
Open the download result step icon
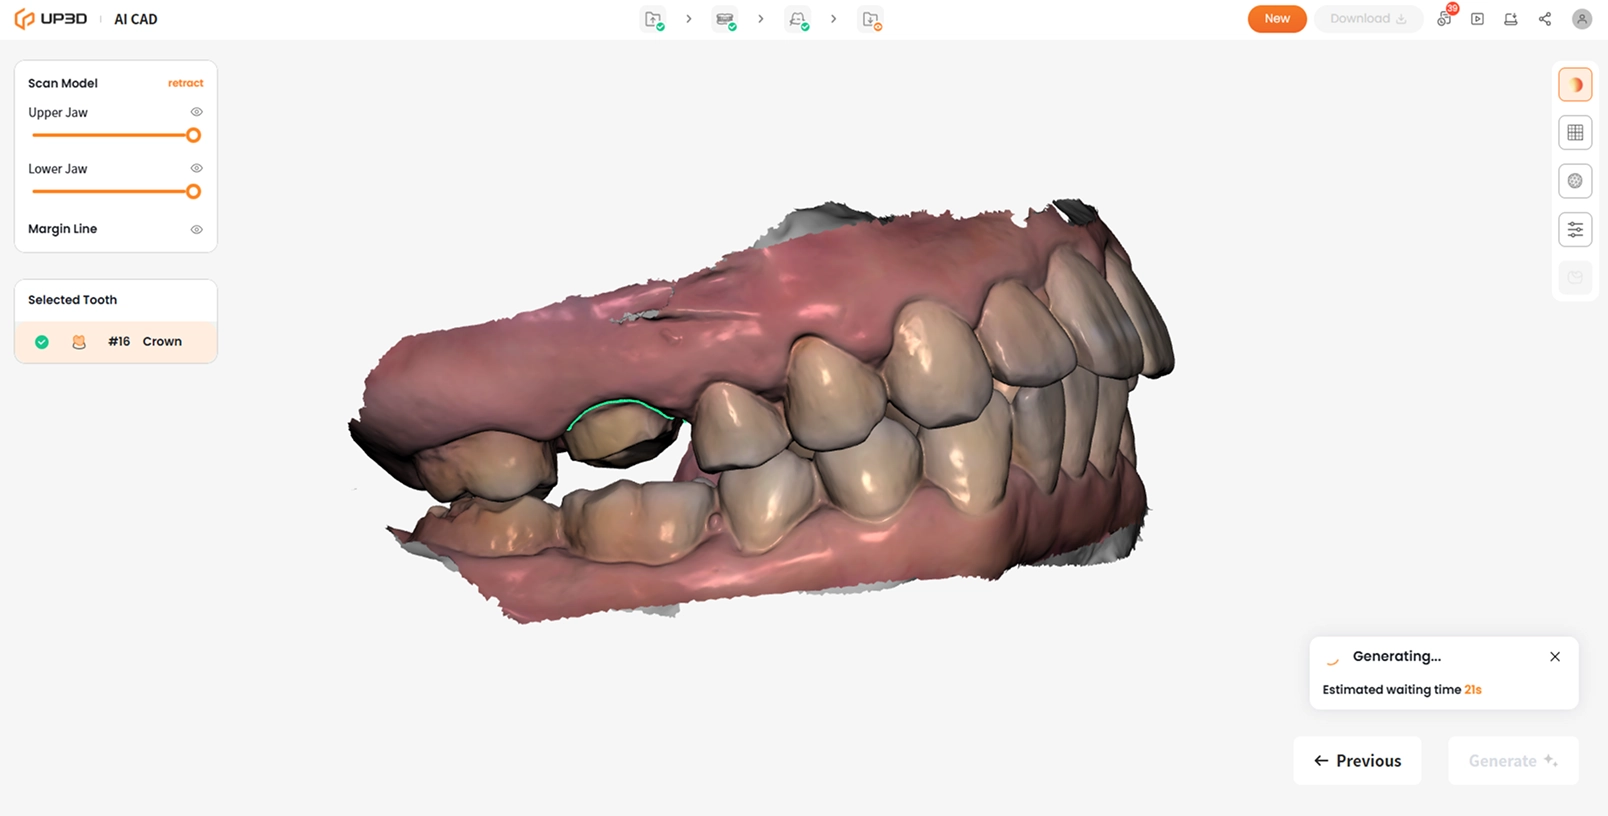(x=871, y=19)
